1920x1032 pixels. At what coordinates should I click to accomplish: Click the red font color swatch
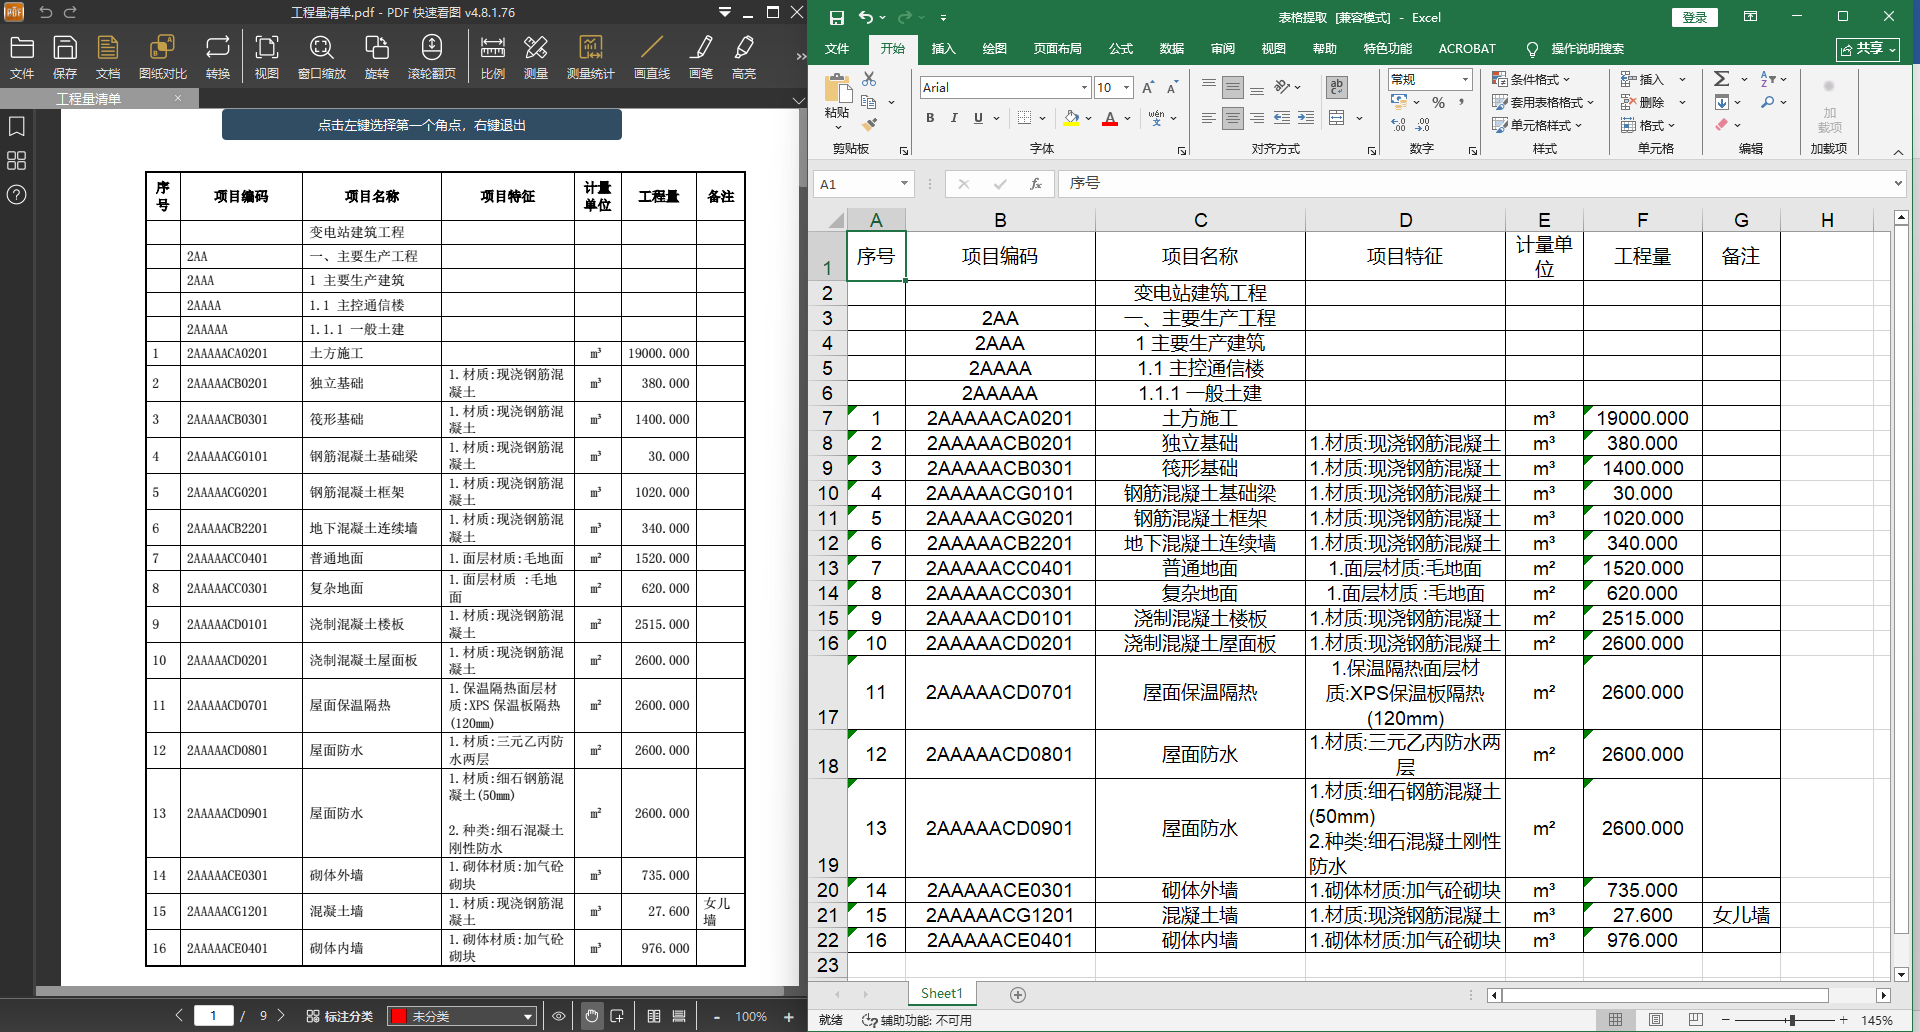coord(1109,119)
